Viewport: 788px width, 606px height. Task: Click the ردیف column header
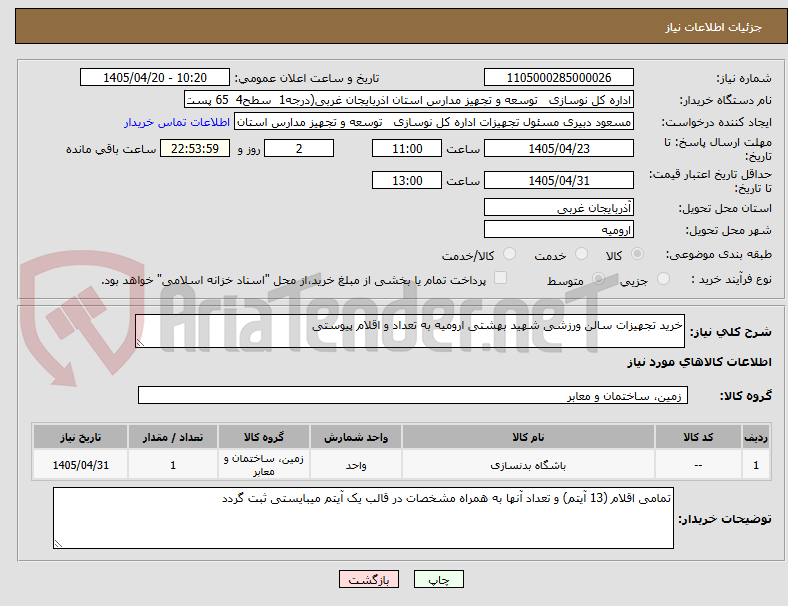point(755,437)
